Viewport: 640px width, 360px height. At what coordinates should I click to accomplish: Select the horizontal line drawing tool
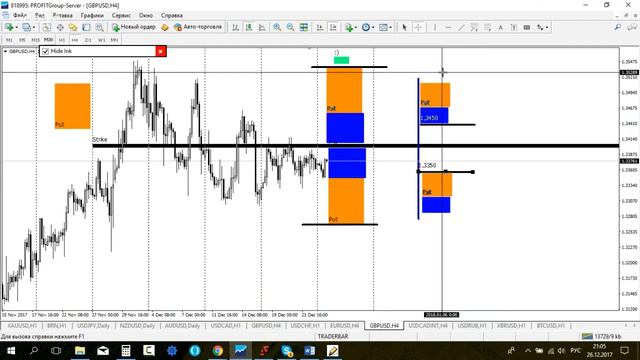pyautogui.click(x=448, y=27)
